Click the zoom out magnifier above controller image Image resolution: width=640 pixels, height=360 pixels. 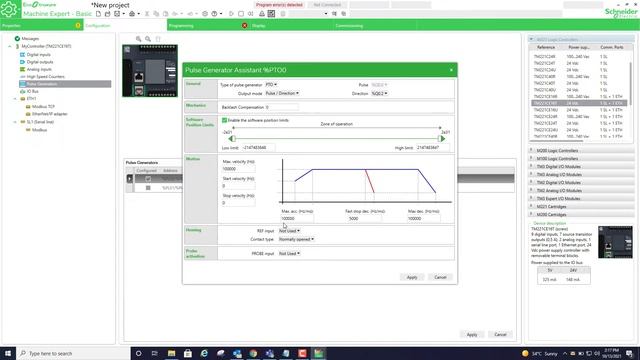click(x=148, y=39)
